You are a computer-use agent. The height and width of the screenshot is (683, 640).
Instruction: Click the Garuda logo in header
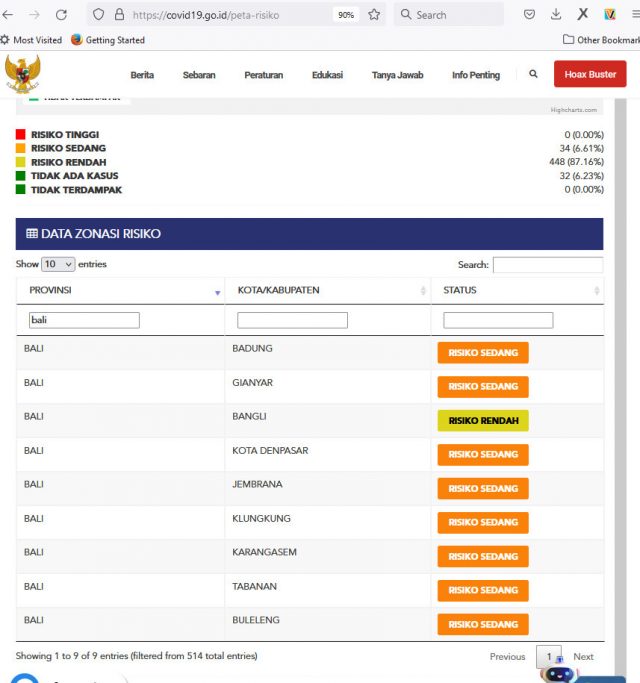coord(22,74)
